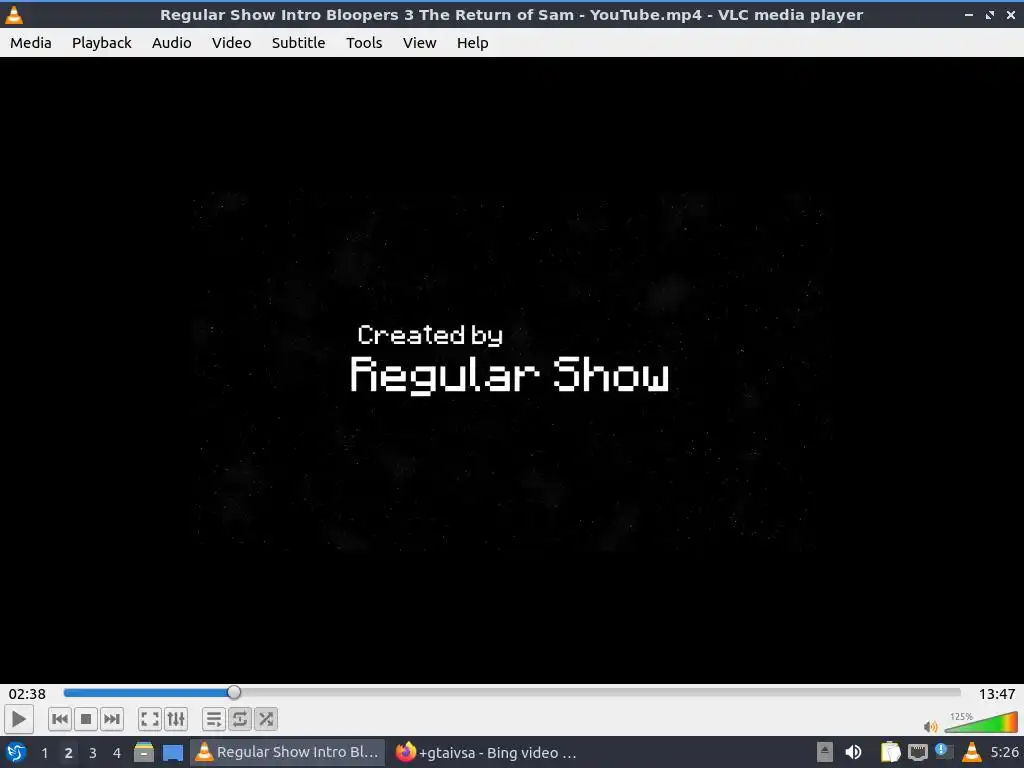Toggle loop repeat mode
1024x768 pixels.
(240, 720)
